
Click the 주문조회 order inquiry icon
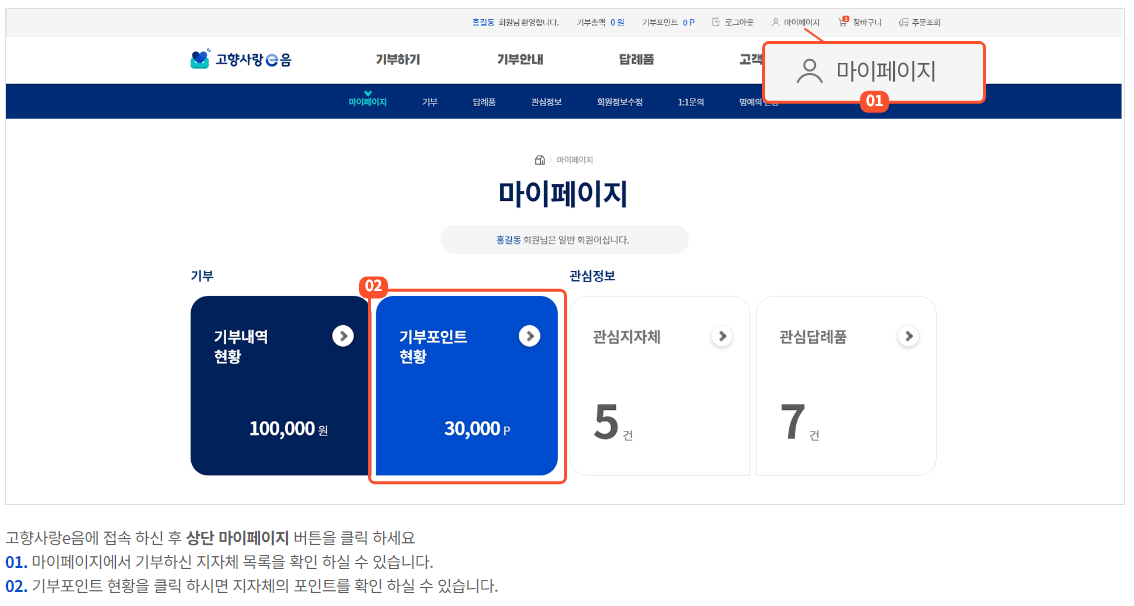pos(902,22)
